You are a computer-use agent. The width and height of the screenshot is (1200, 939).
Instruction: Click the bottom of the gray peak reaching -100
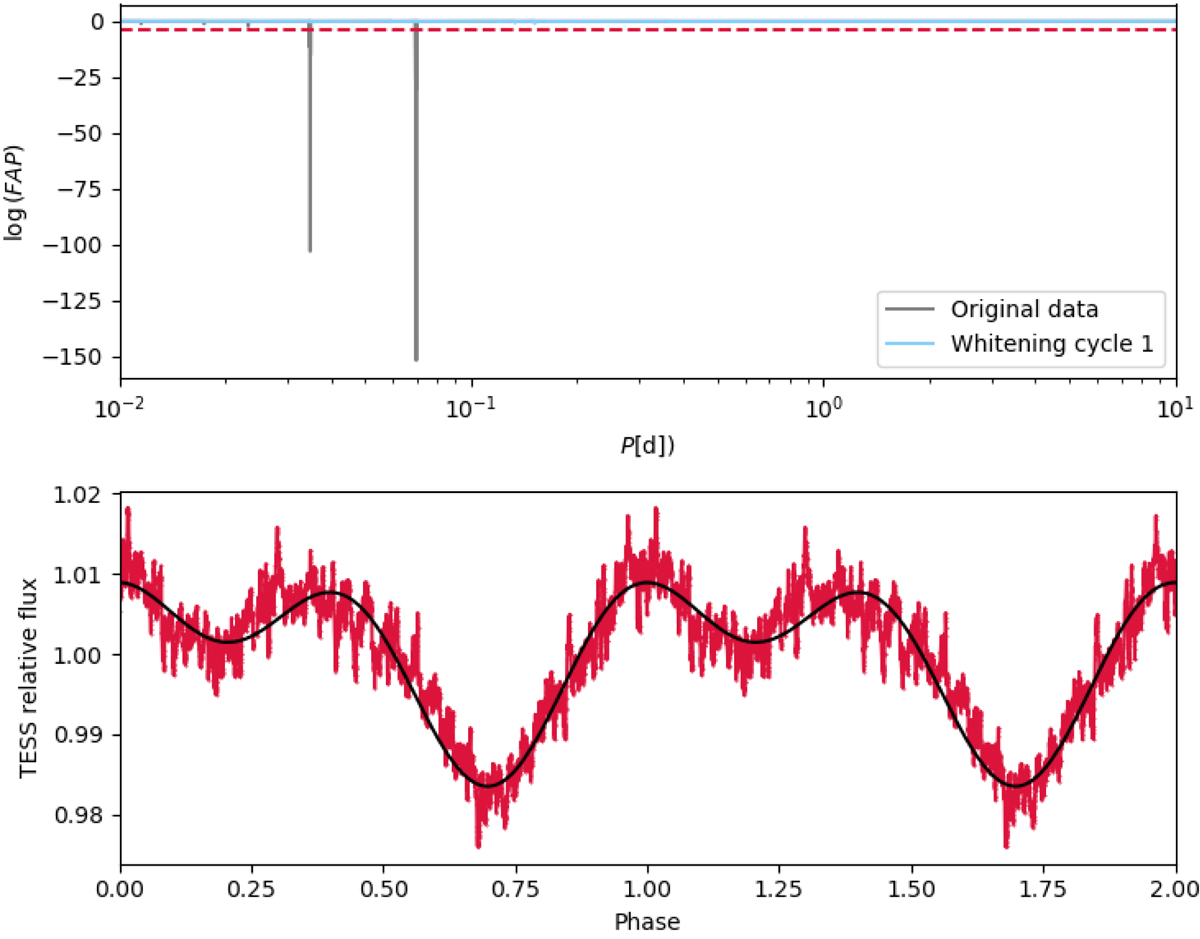[310, 249]
